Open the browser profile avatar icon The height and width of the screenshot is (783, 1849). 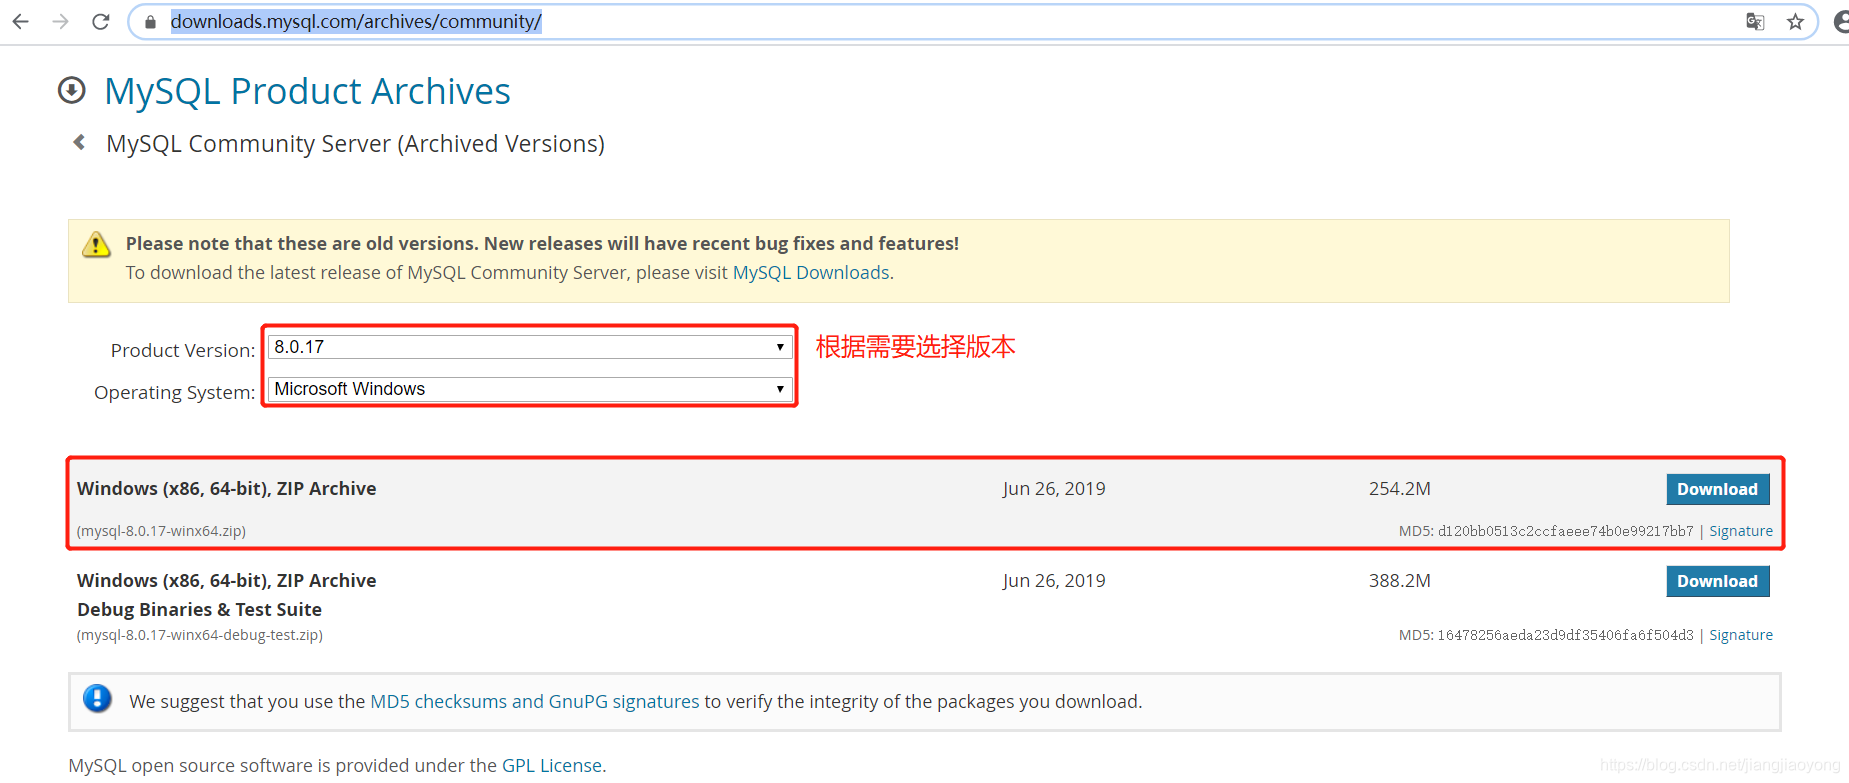[1841, 21]
